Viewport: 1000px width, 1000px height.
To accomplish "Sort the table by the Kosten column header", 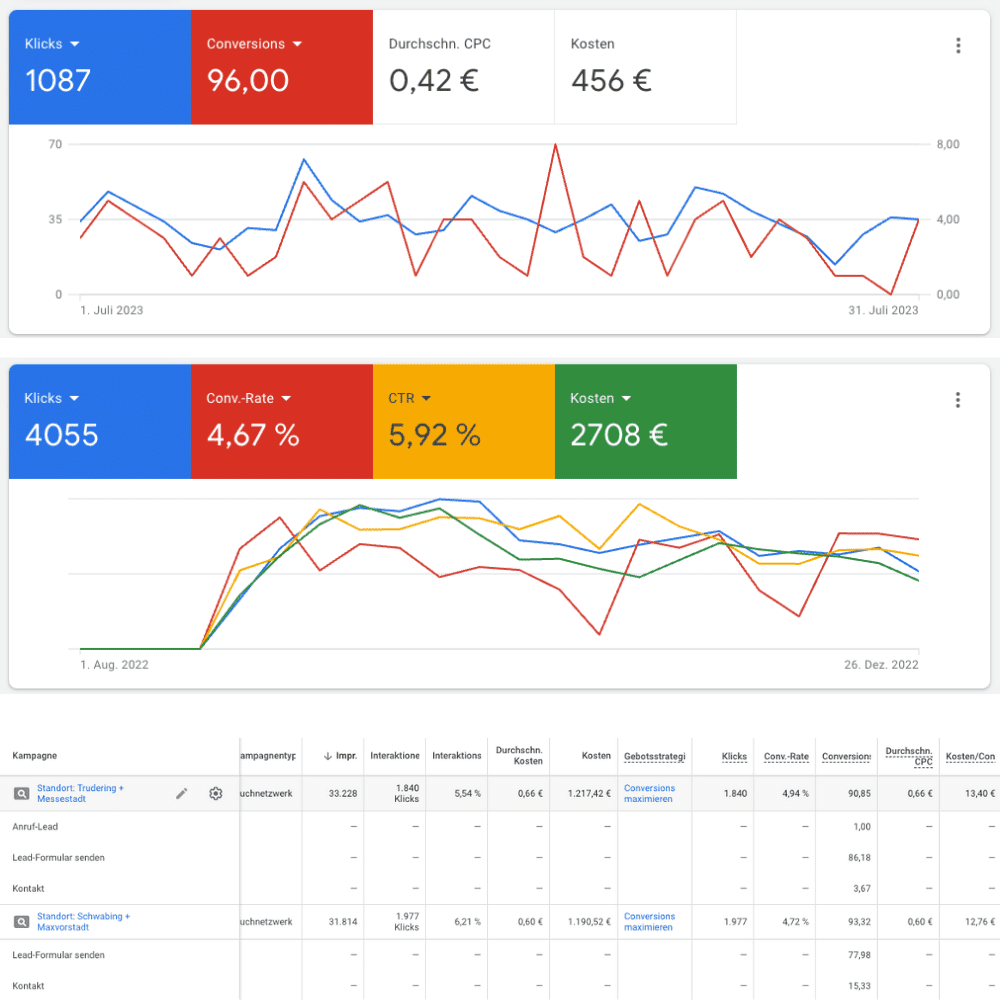I will [x=596, y=756].
